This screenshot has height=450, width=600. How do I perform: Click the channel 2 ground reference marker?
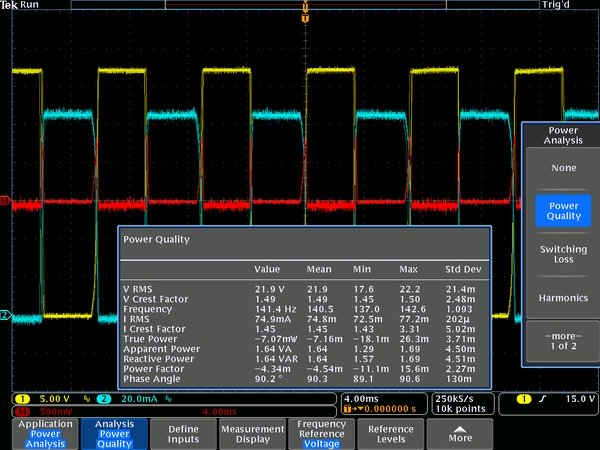click(4, 317)
